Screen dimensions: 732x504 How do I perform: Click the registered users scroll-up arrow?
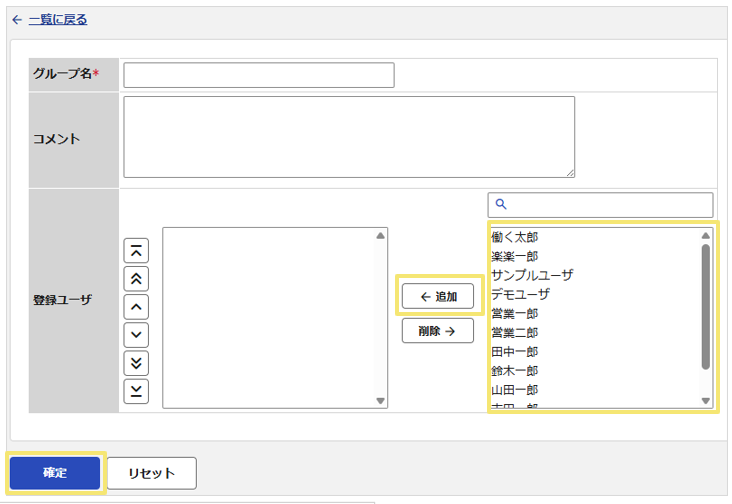click(x=380, y=236)
